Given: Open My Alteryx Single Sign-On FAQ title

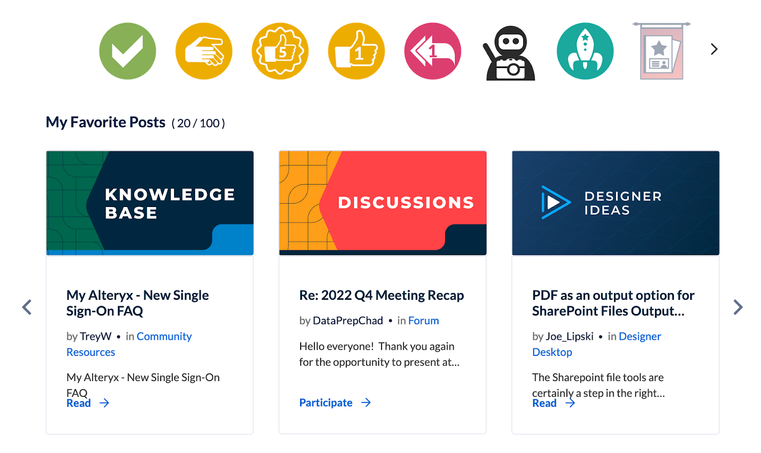Looking at the screenshot, I should tap(138, 303).
